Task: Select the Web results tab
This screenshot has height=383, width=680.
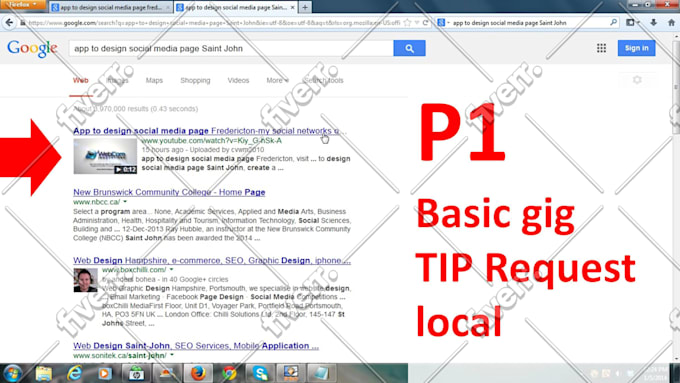Action: (81, 80)
